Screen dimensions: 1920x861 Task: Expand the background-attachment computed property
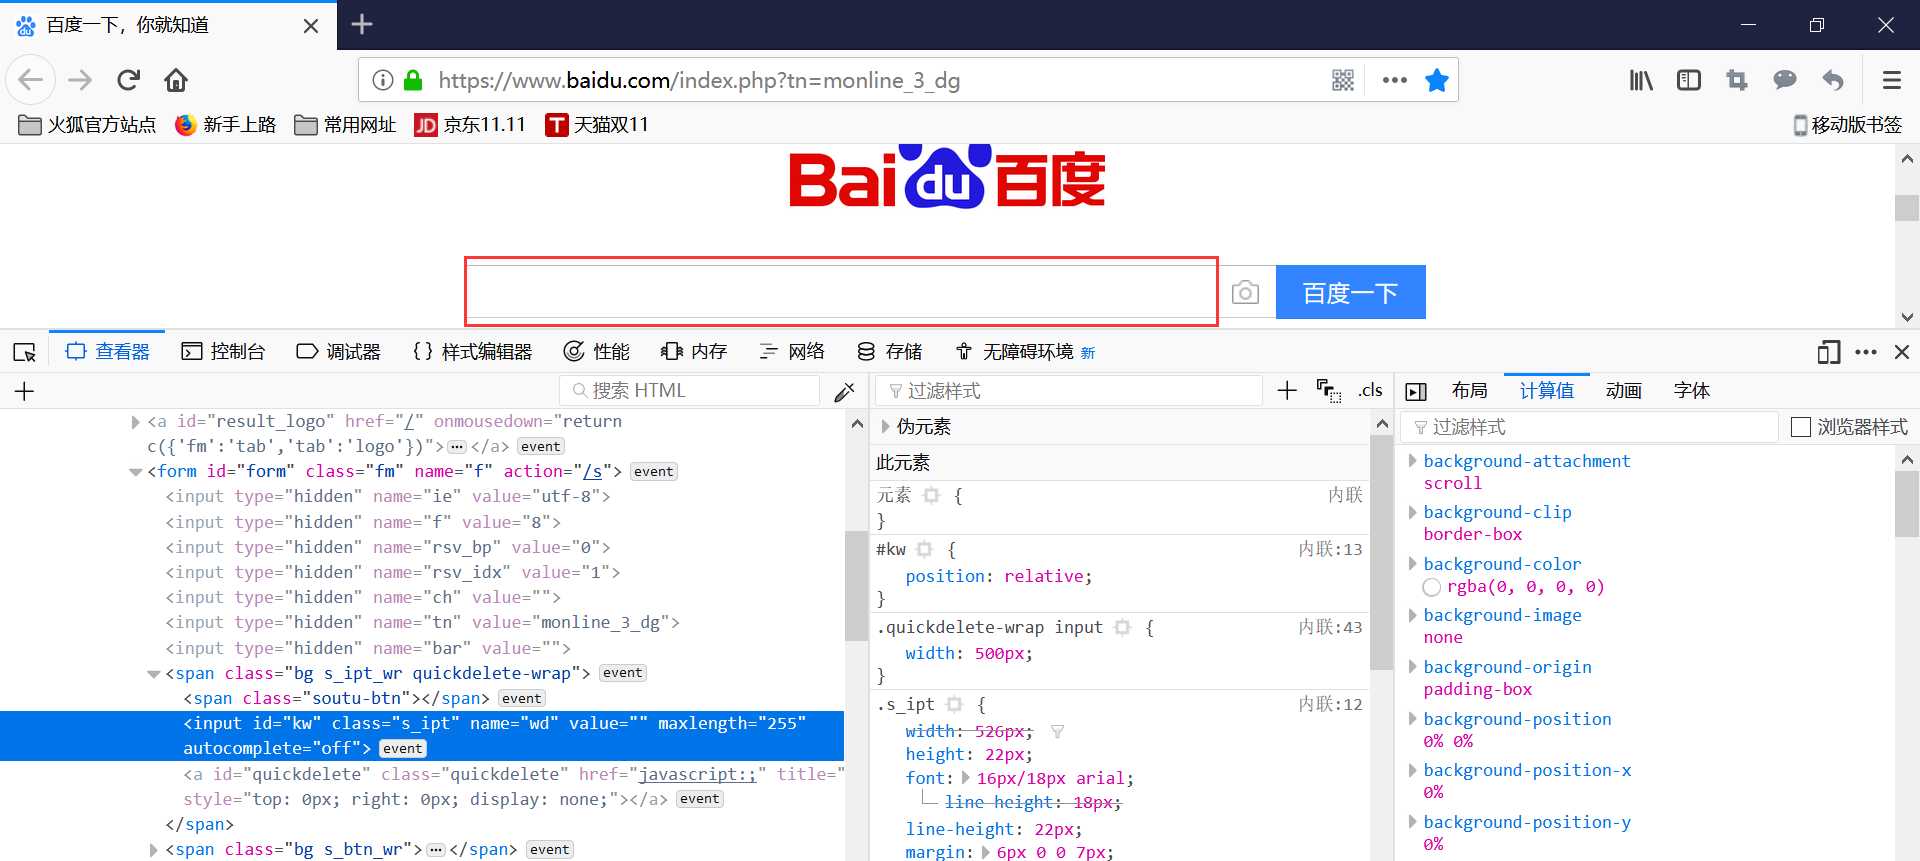1413,461
